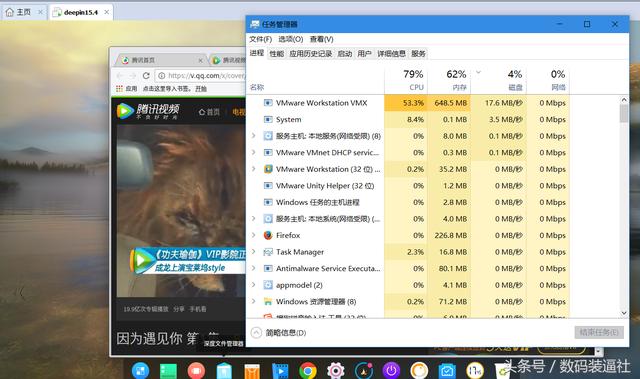Select the 腾讯首页 tab in Chrome
This screenshot has height=379, width=640.
pos(161,60)
